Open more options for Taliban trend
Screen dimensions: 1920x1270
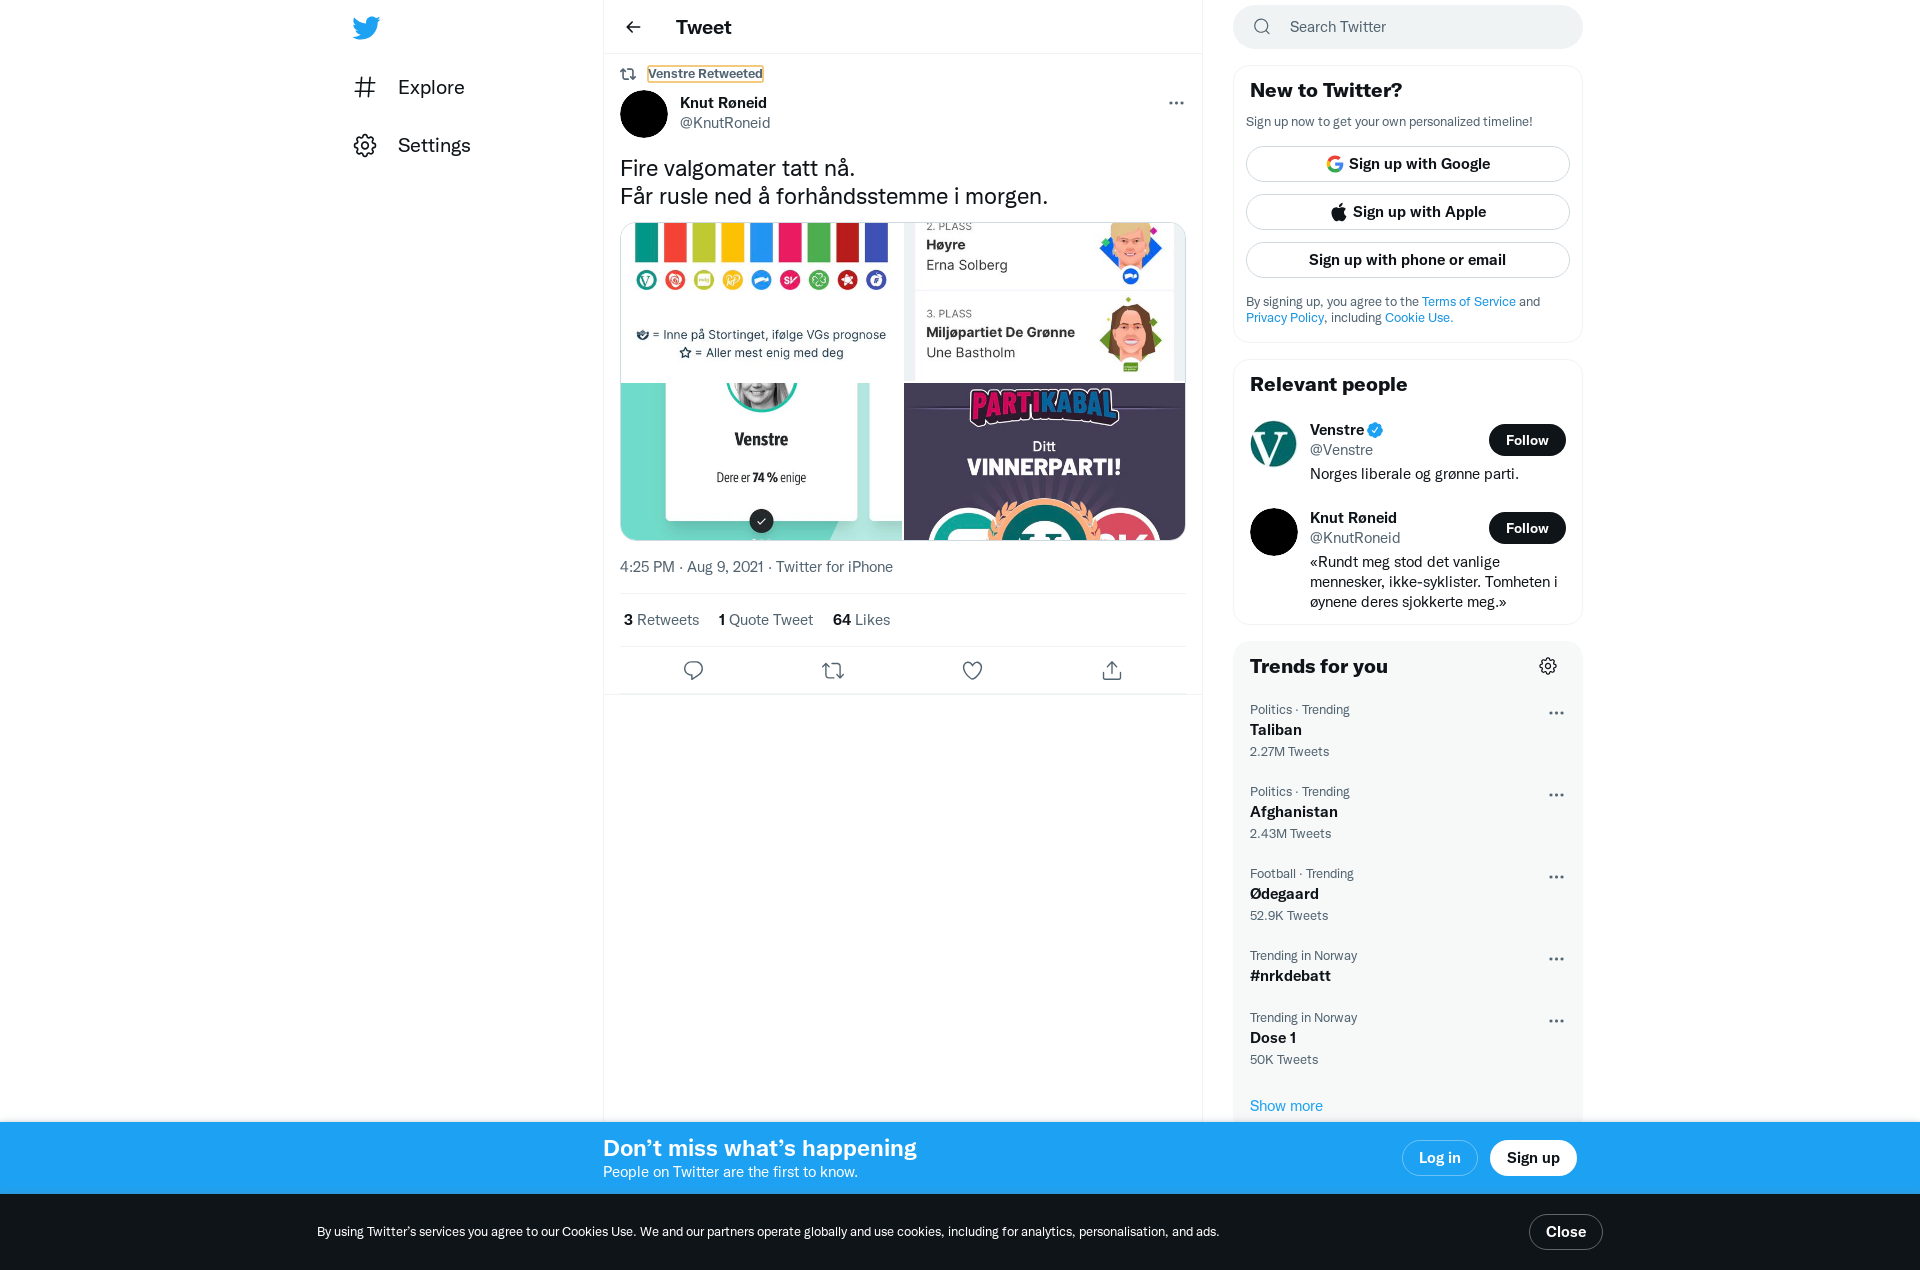tap(1556, 713)
